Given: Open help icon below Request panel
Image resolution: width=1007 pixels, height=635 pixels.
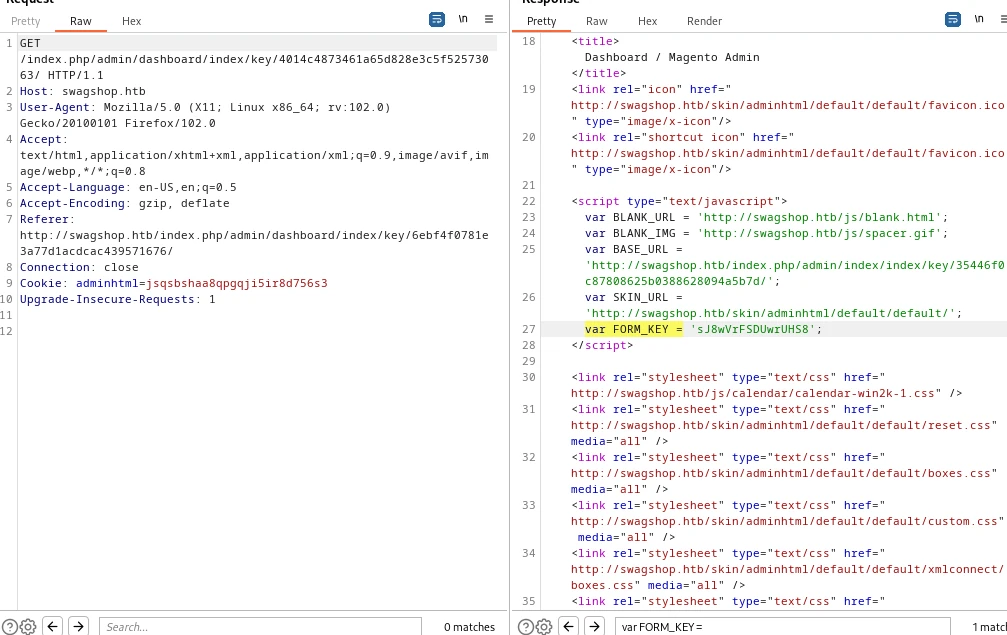Looking at the screenshot, I should (x=10, y=627).
